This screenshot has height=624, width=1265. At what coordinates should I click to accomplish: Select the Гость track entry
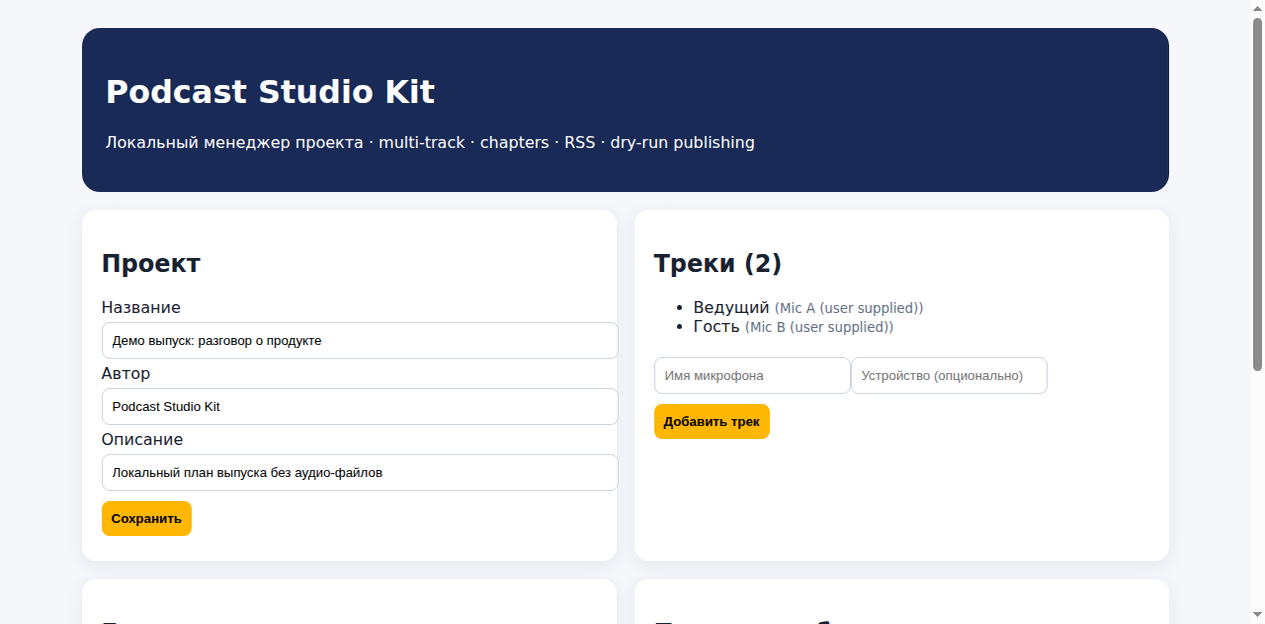click(x=793, y=327)
